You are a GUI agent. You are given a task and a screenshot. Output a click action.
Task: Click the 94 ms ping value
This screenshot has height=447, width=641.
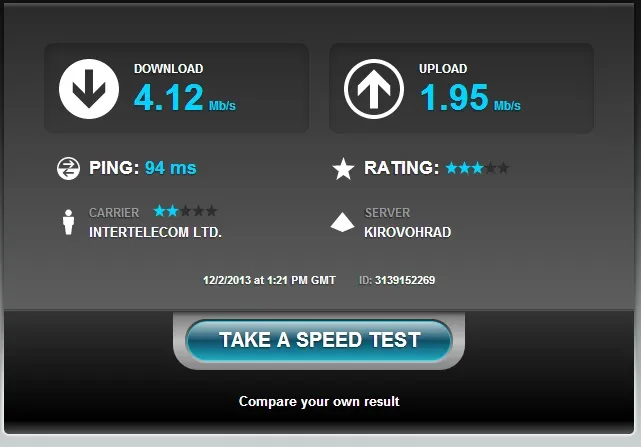[x=171, y=168]
